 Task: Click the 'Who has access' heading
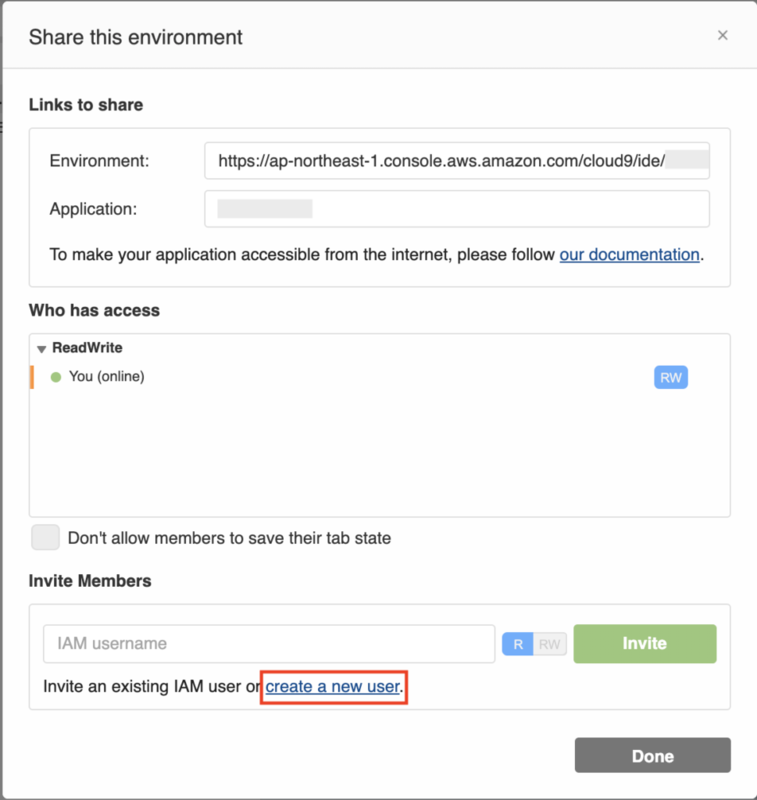[94, 311]
